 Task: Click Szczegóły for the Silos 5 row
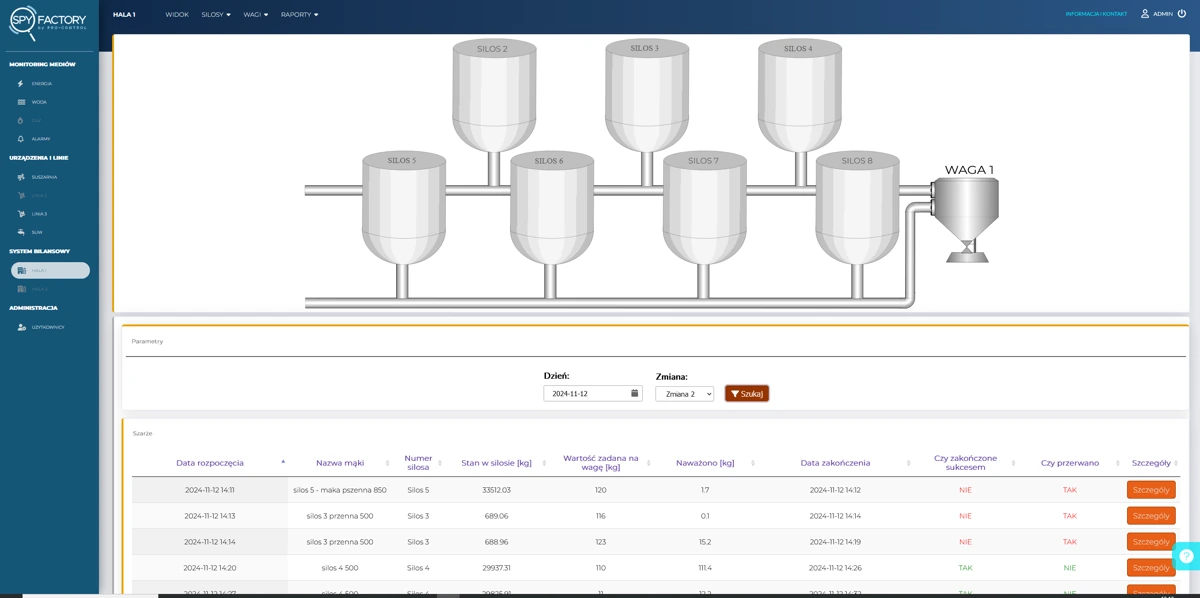[1150, 490]
